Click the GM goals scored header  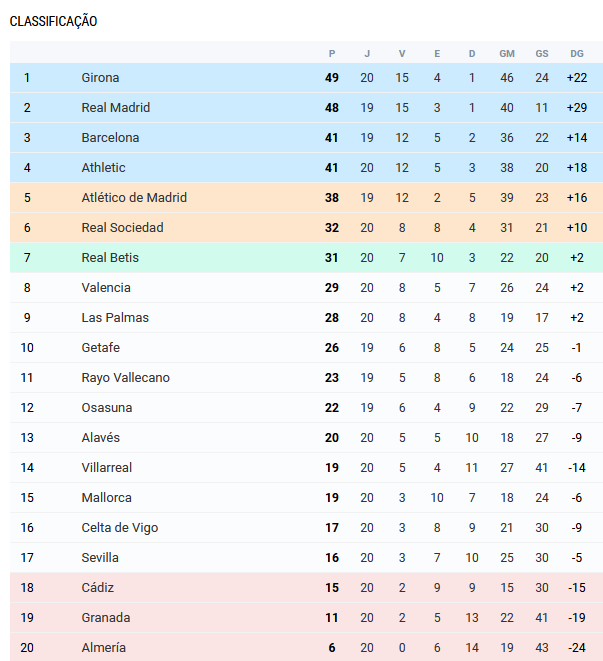[507, 53]
